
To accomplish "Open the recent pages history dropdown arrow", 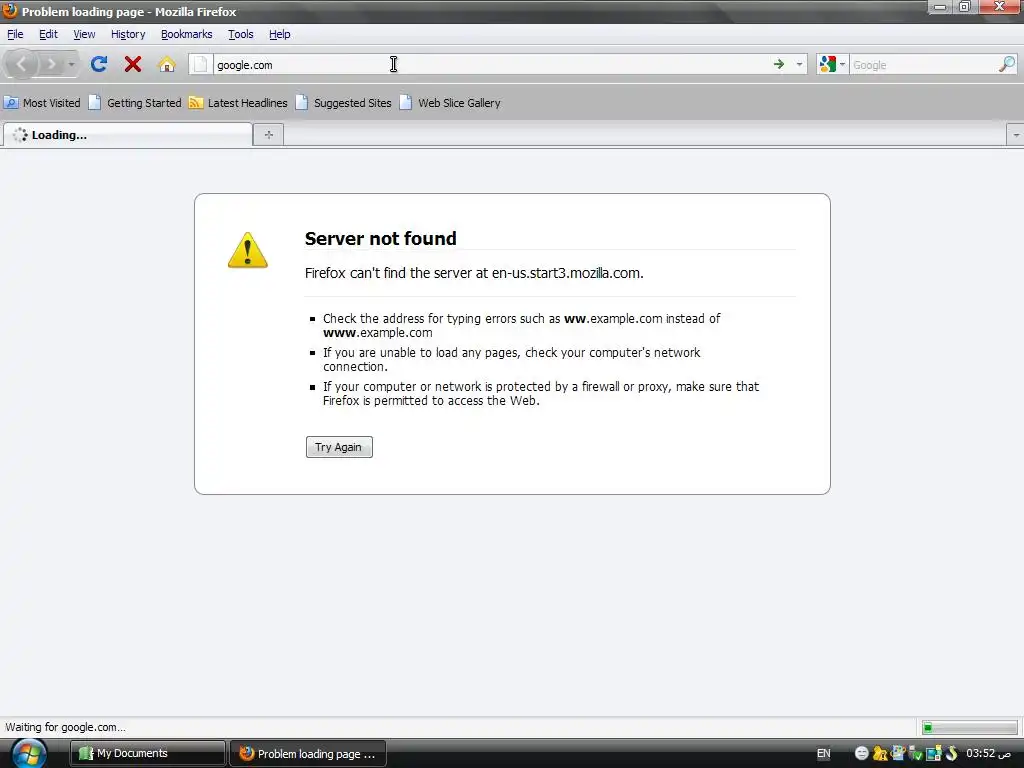I will (71, 64).
